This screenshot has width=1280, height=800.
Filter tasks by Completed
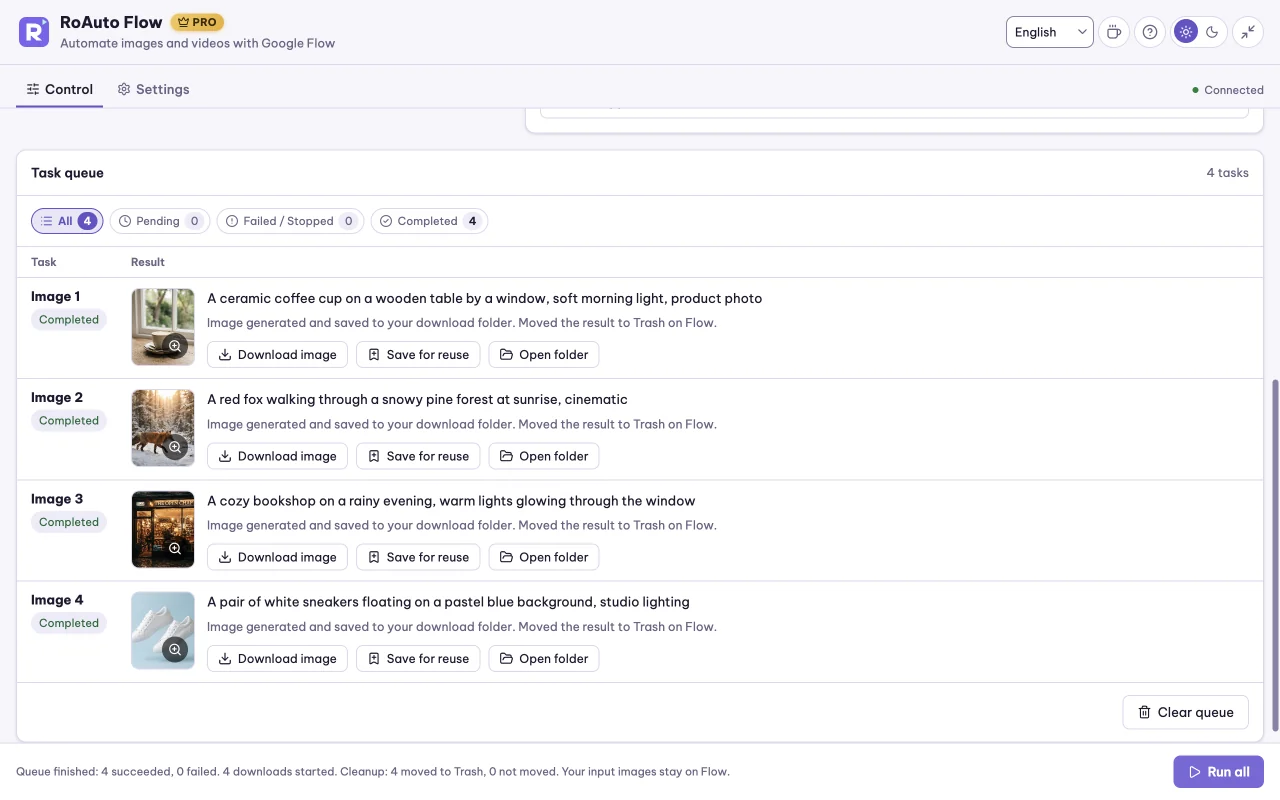(429, 221)
